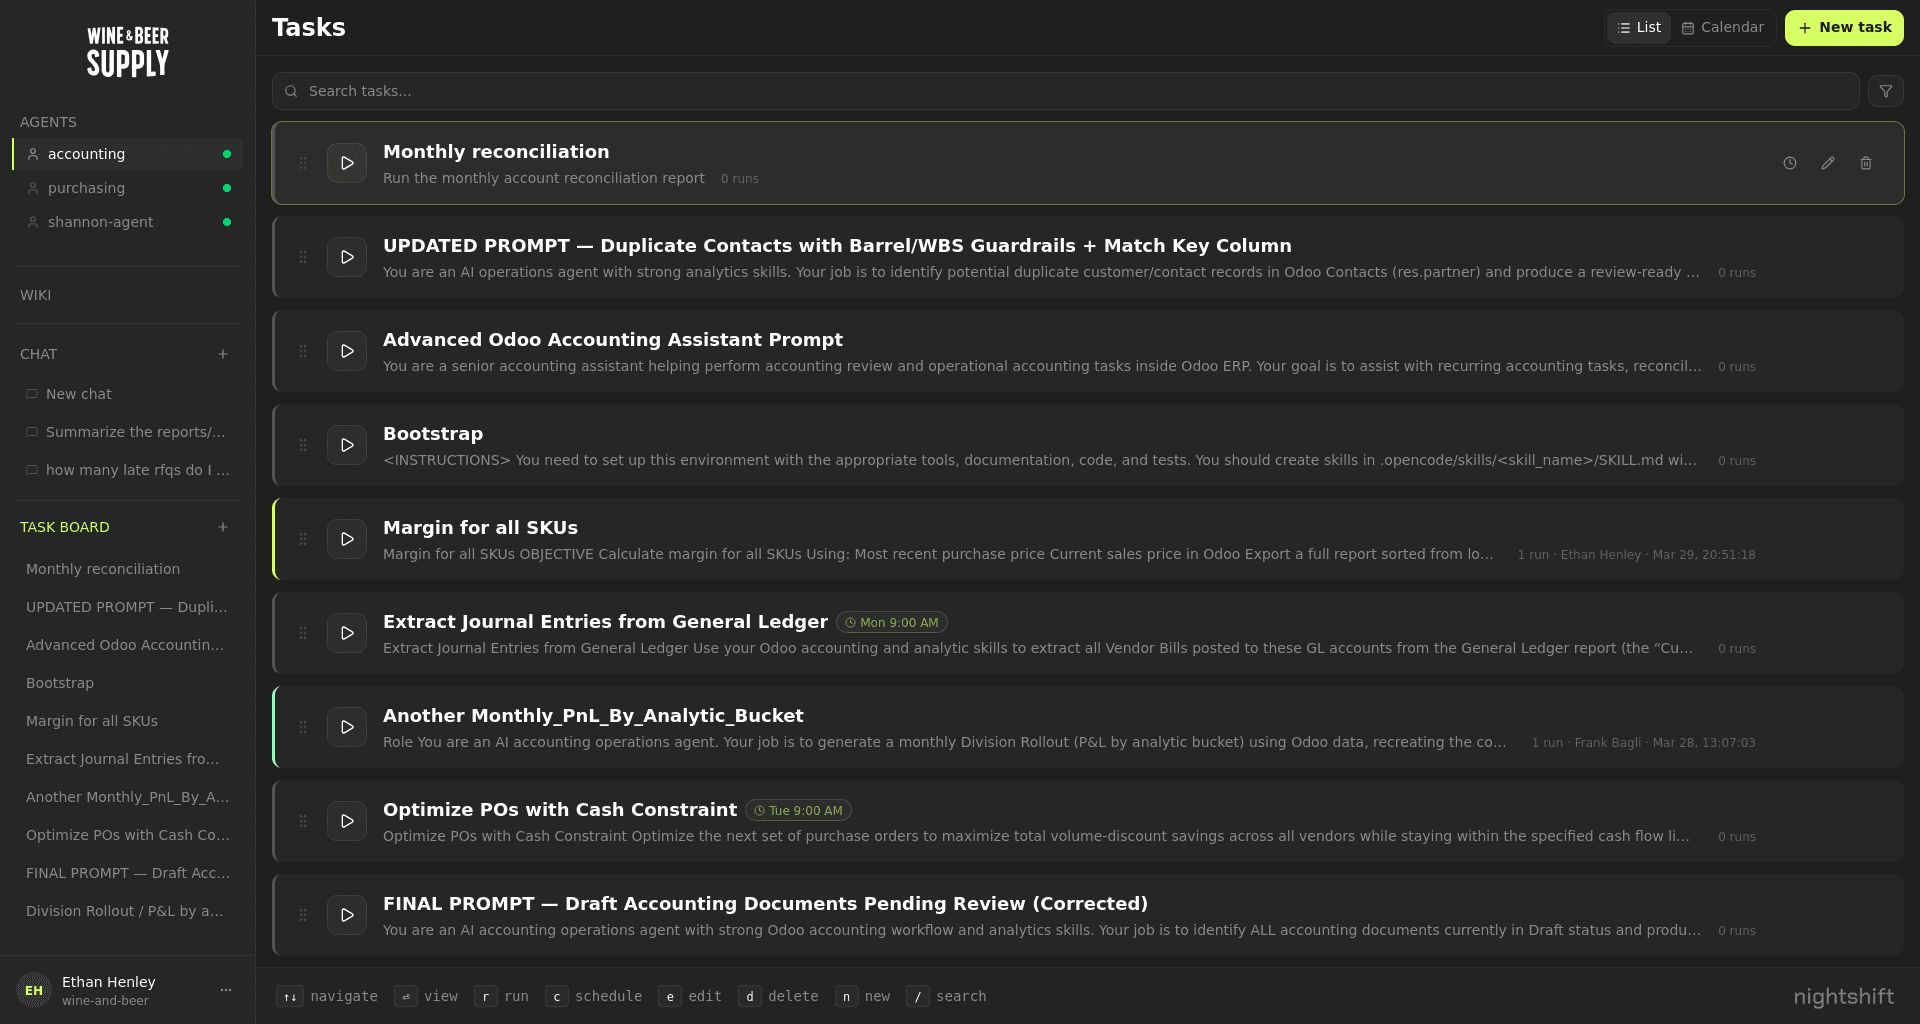
Task: Open the schedule clock icon on Monthly reconciliation
Action: [x=1790, y=162]
